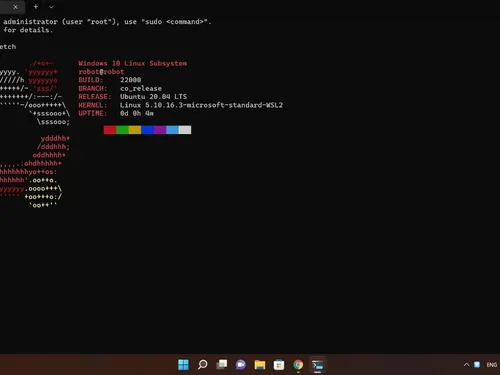This screenshot has width=500, height=375.
Task: Click the white color block
Action: click(x=185, y=130)
